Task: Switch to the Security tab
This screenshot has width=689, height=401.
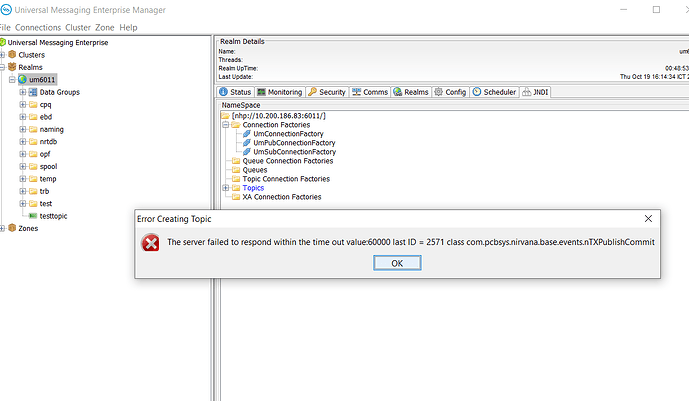Action: click(327, 92)
